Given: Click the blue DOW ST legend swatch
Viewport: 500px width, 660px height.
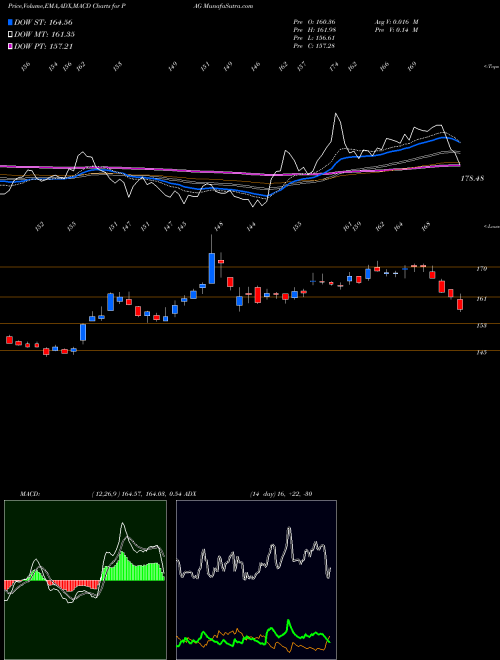Looking at the screenshot, I should point(10,22).
